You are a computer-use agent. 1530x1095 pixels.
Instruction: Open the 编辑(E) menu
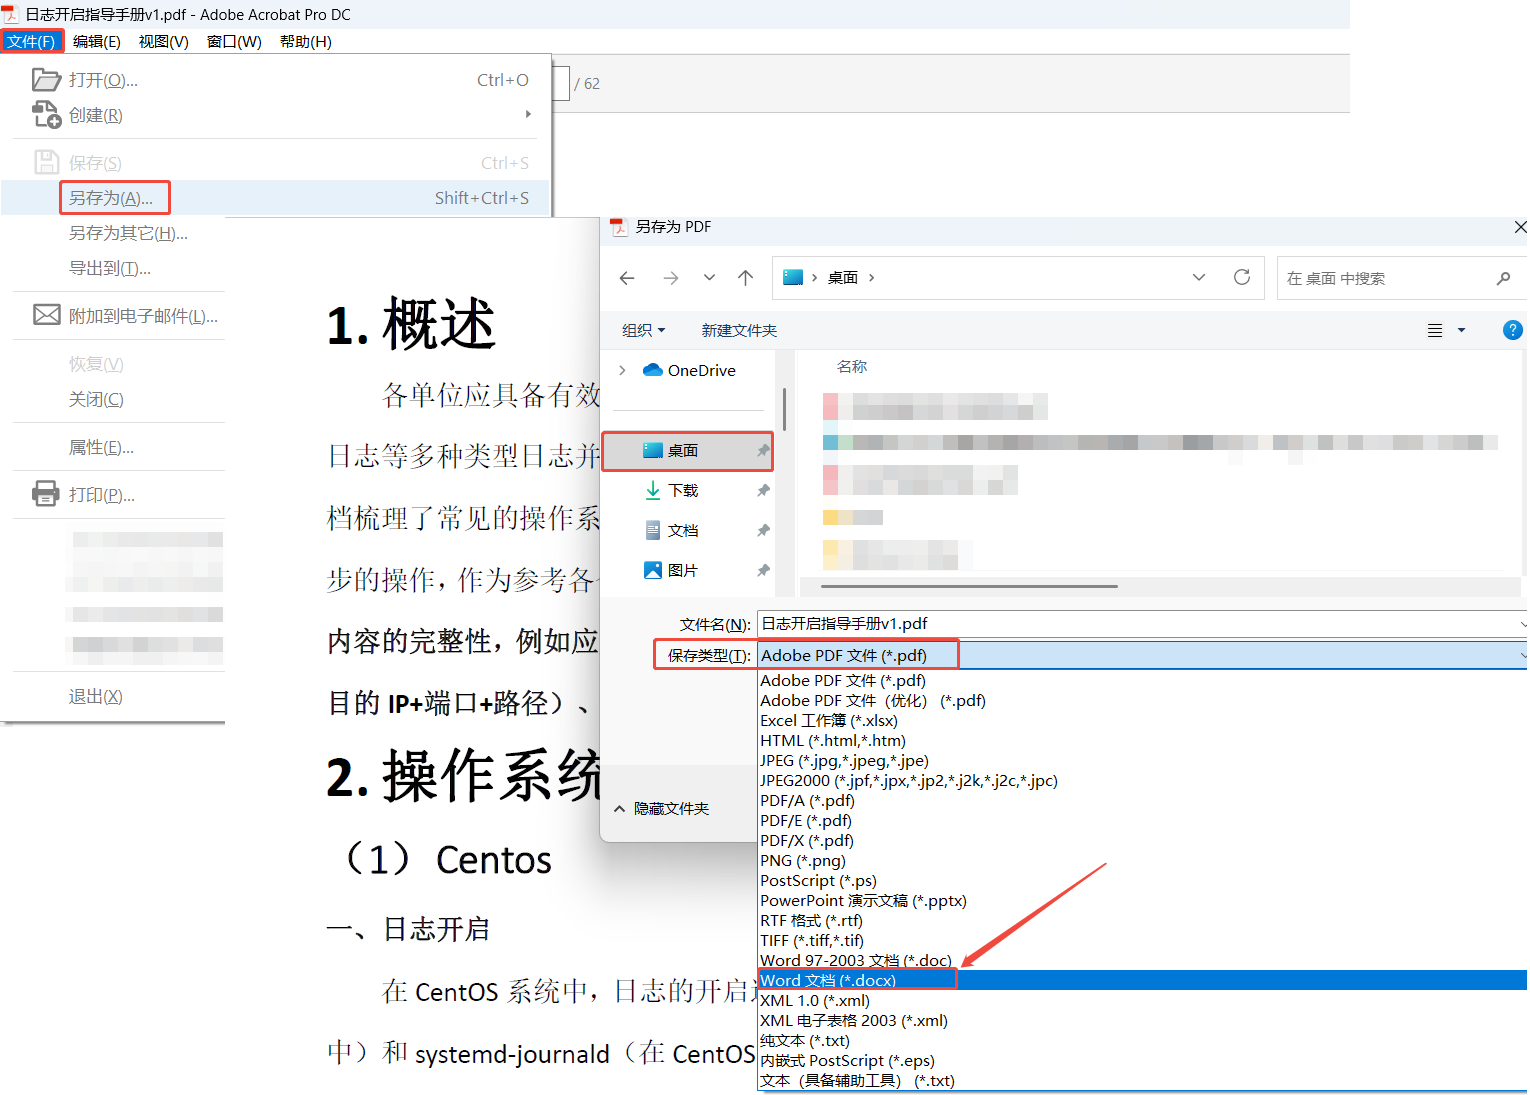point(97,41)
